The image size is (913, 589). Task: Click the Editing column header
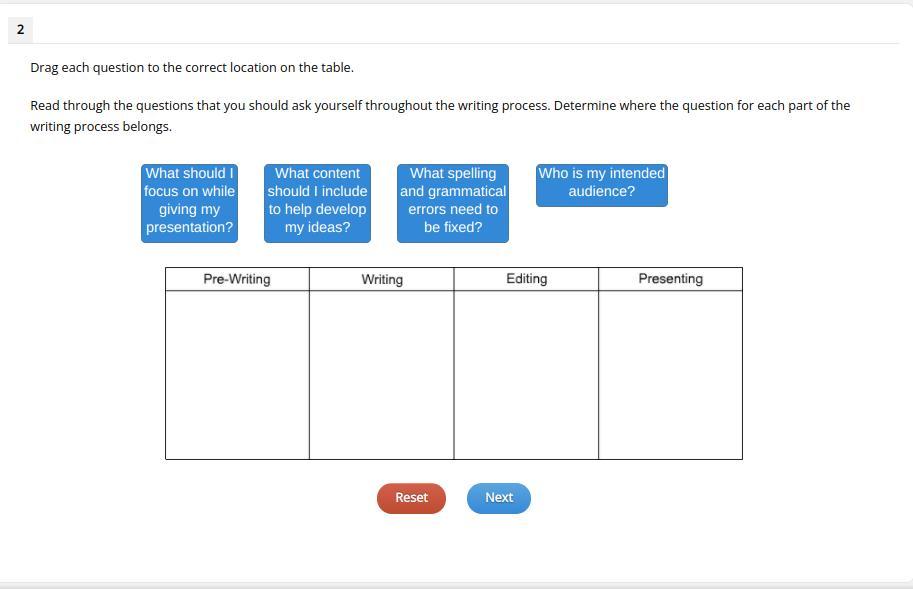pyautogui.click(x=526, y=279)
